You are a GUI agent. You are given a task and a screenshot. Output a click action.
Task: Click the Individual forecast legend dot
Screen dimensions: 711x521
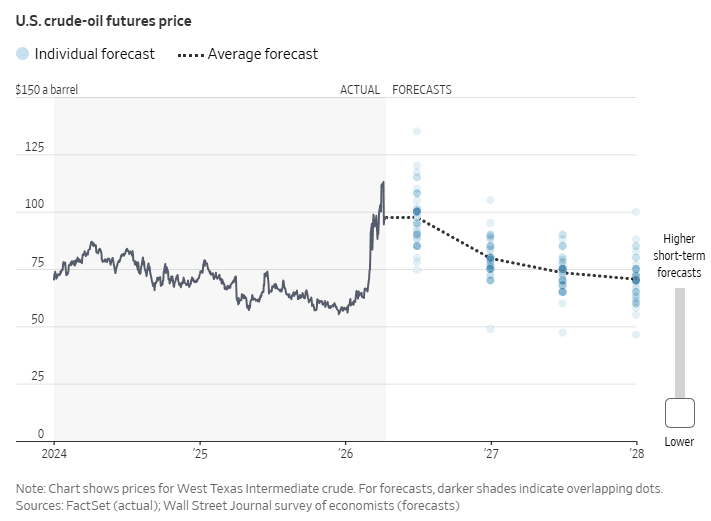pyautogui.click(x=23, y=54)
